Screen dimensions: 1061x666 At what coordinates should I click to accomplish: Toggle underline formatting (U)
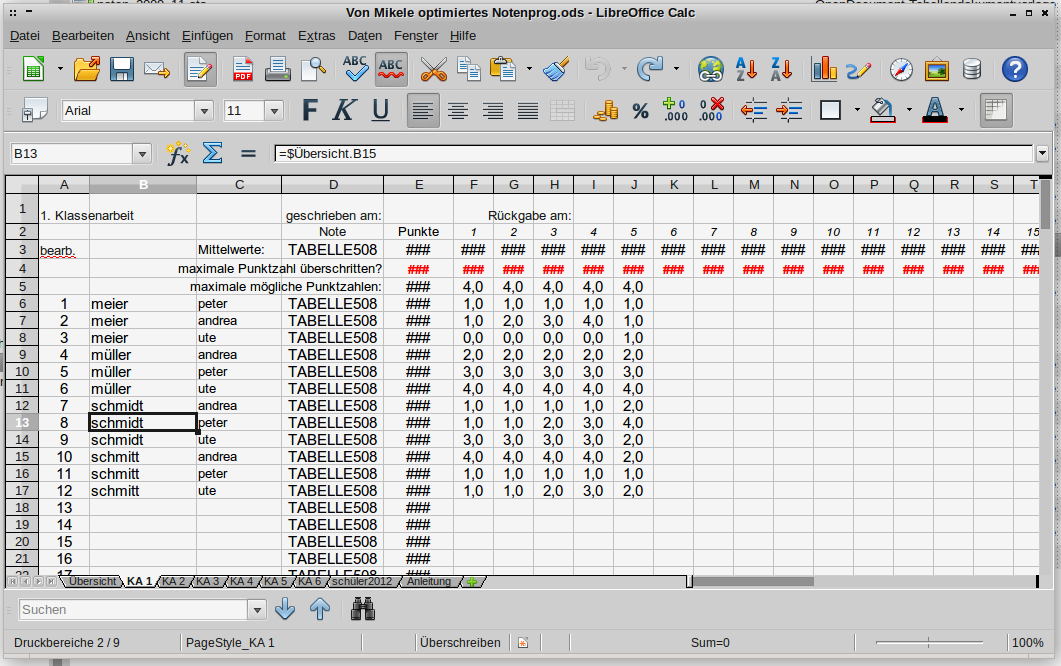click(x=381, y=110)
